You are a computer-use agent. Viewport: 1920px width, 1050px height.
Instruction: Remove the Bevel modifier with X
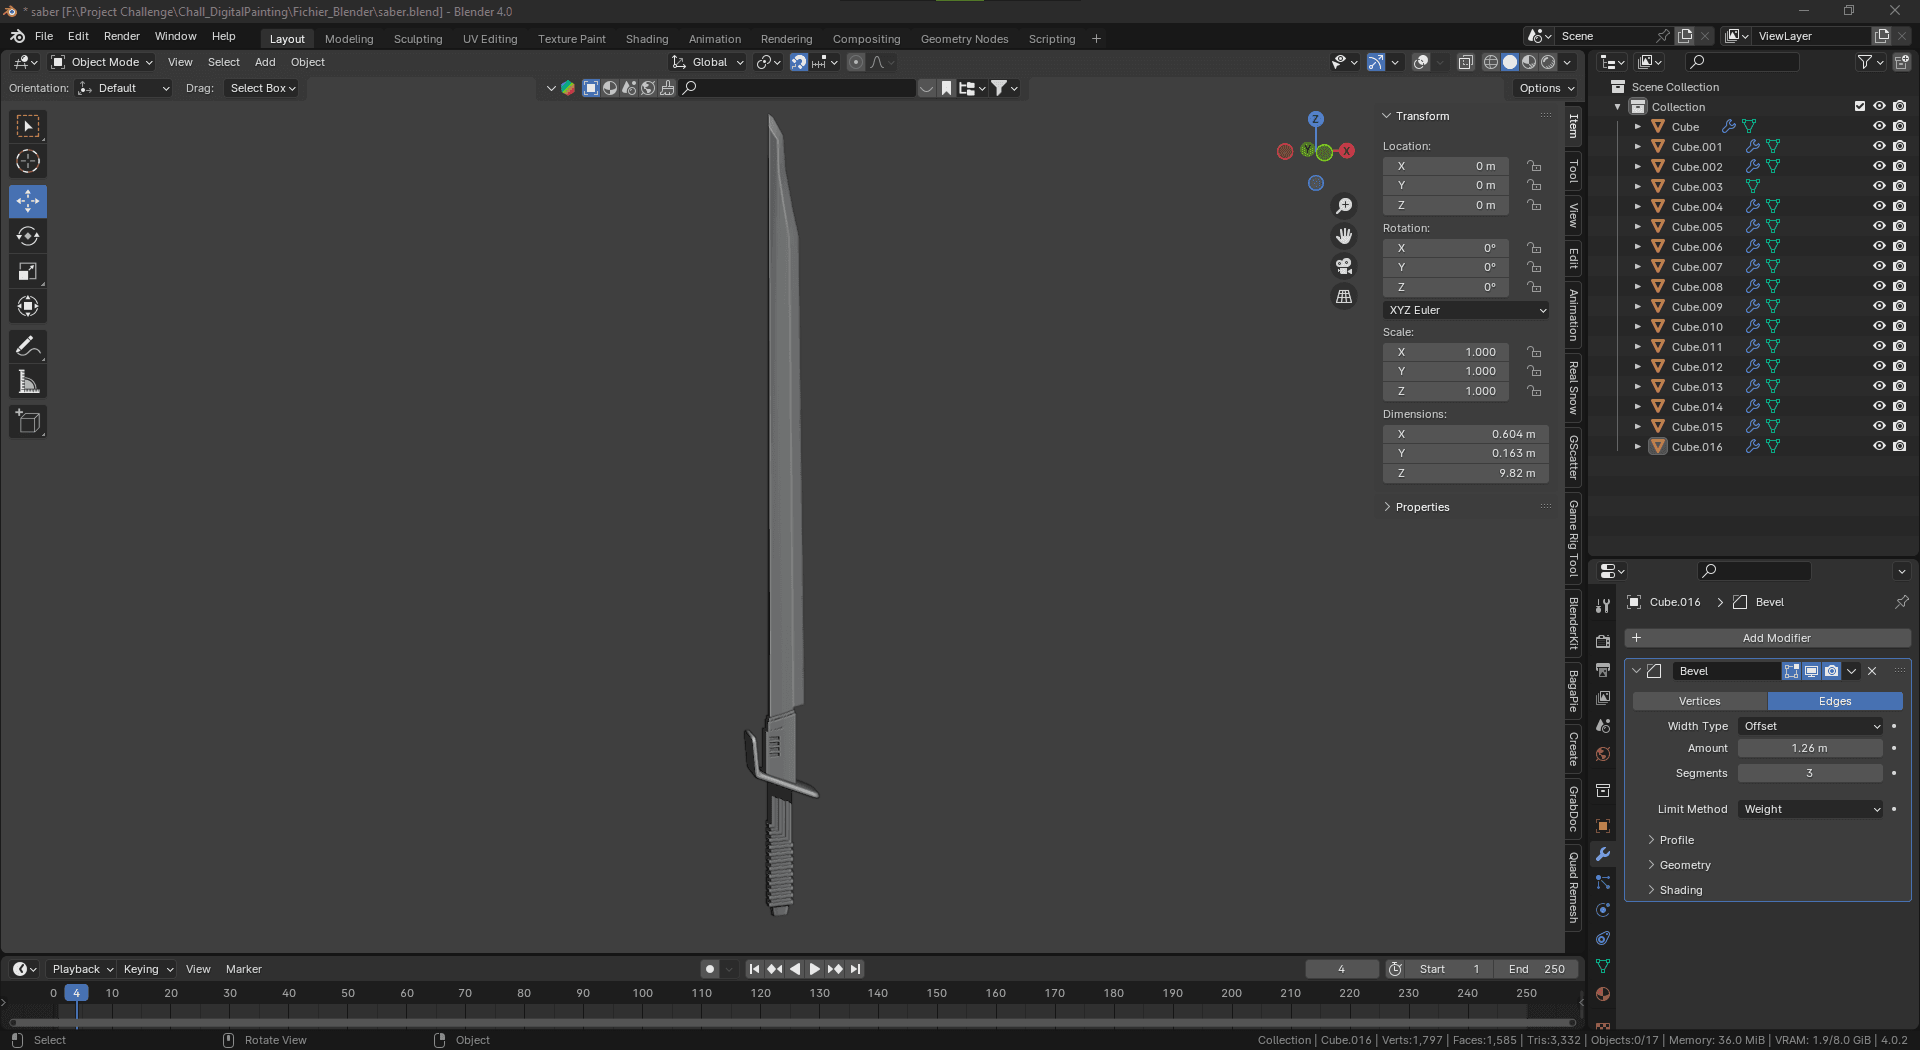coord(1872,671)
